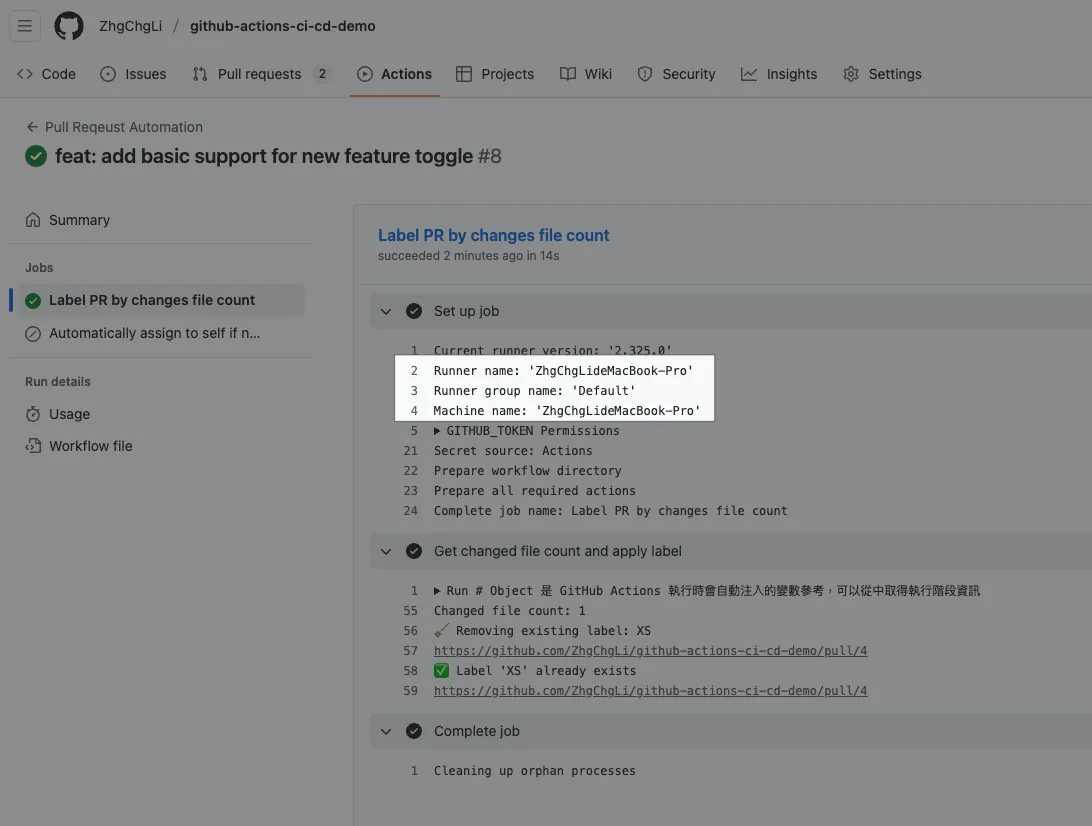Screen dimensions: 1092x826
Task: Open the pull/4 link on line 57
Action: point(650,651)
